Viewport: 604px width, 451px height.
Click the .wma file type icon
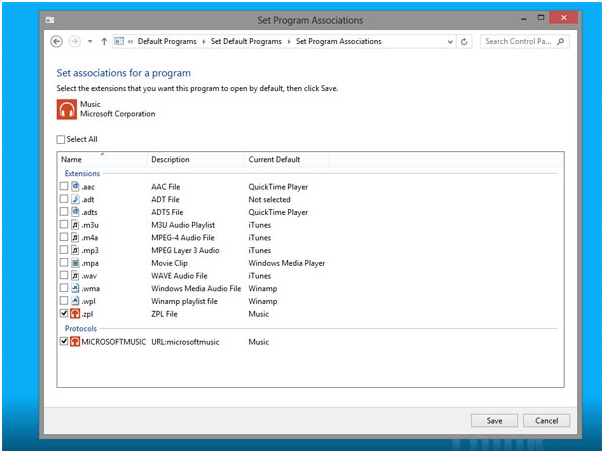click(x=75, y=288)
